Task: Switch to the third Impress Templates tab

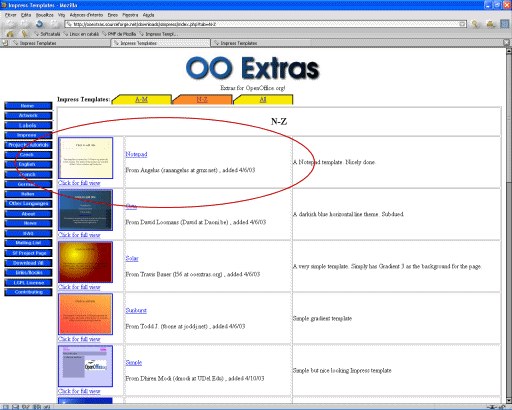Action: tap(261, 43)
